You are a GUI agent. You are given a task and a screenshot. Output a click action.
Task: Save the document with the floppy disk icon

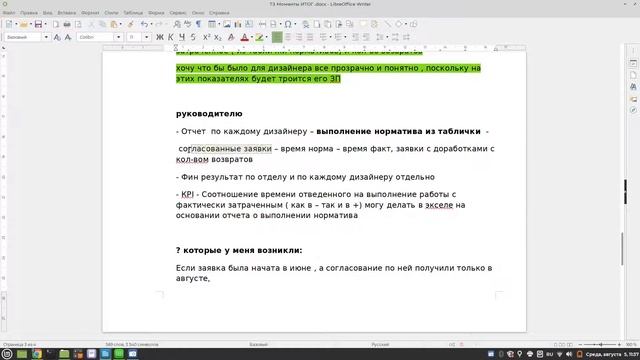coord(38,24)
